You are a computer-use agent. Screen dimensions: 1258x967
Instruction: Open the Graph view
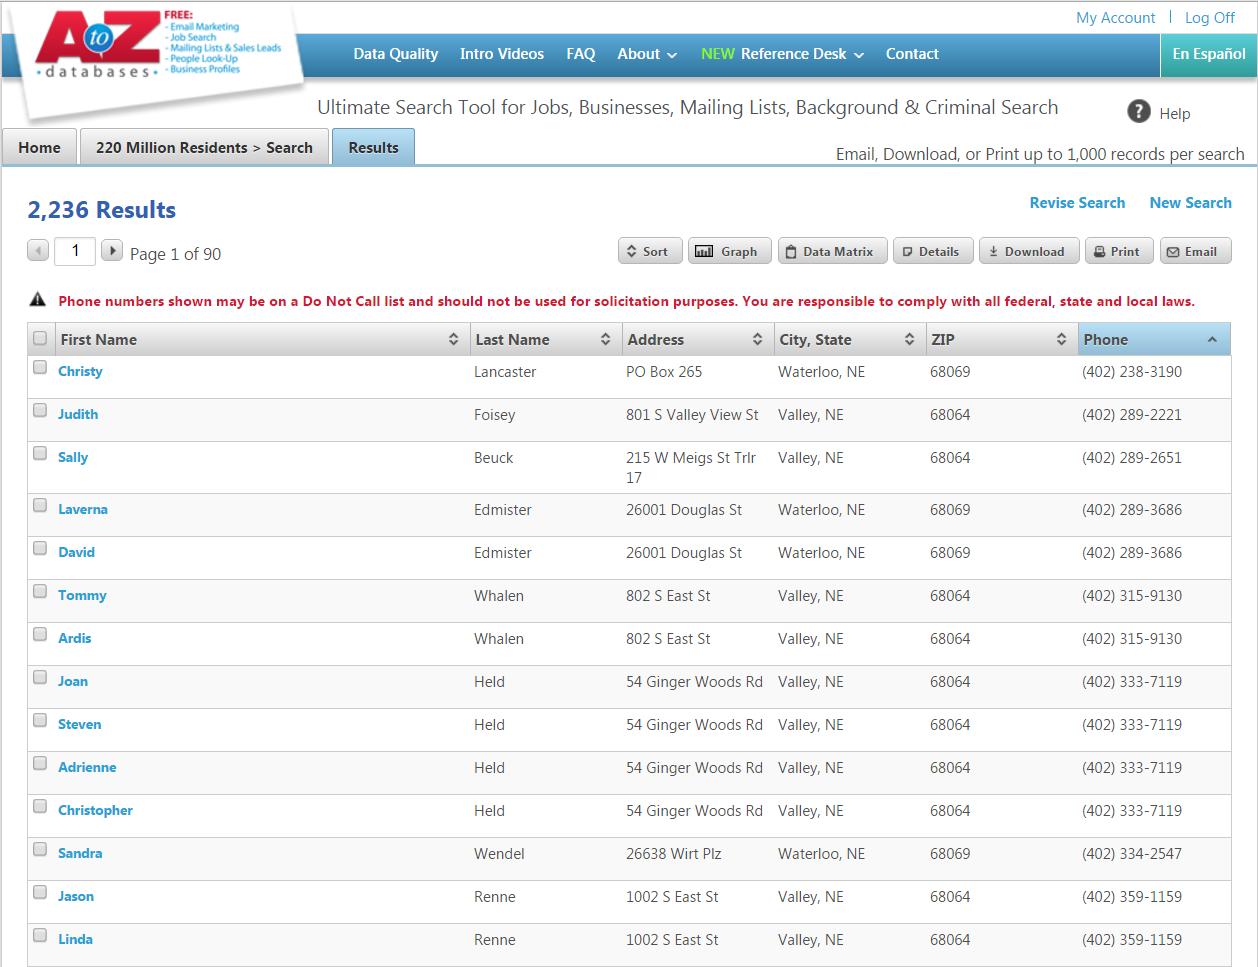click(729, 251)
